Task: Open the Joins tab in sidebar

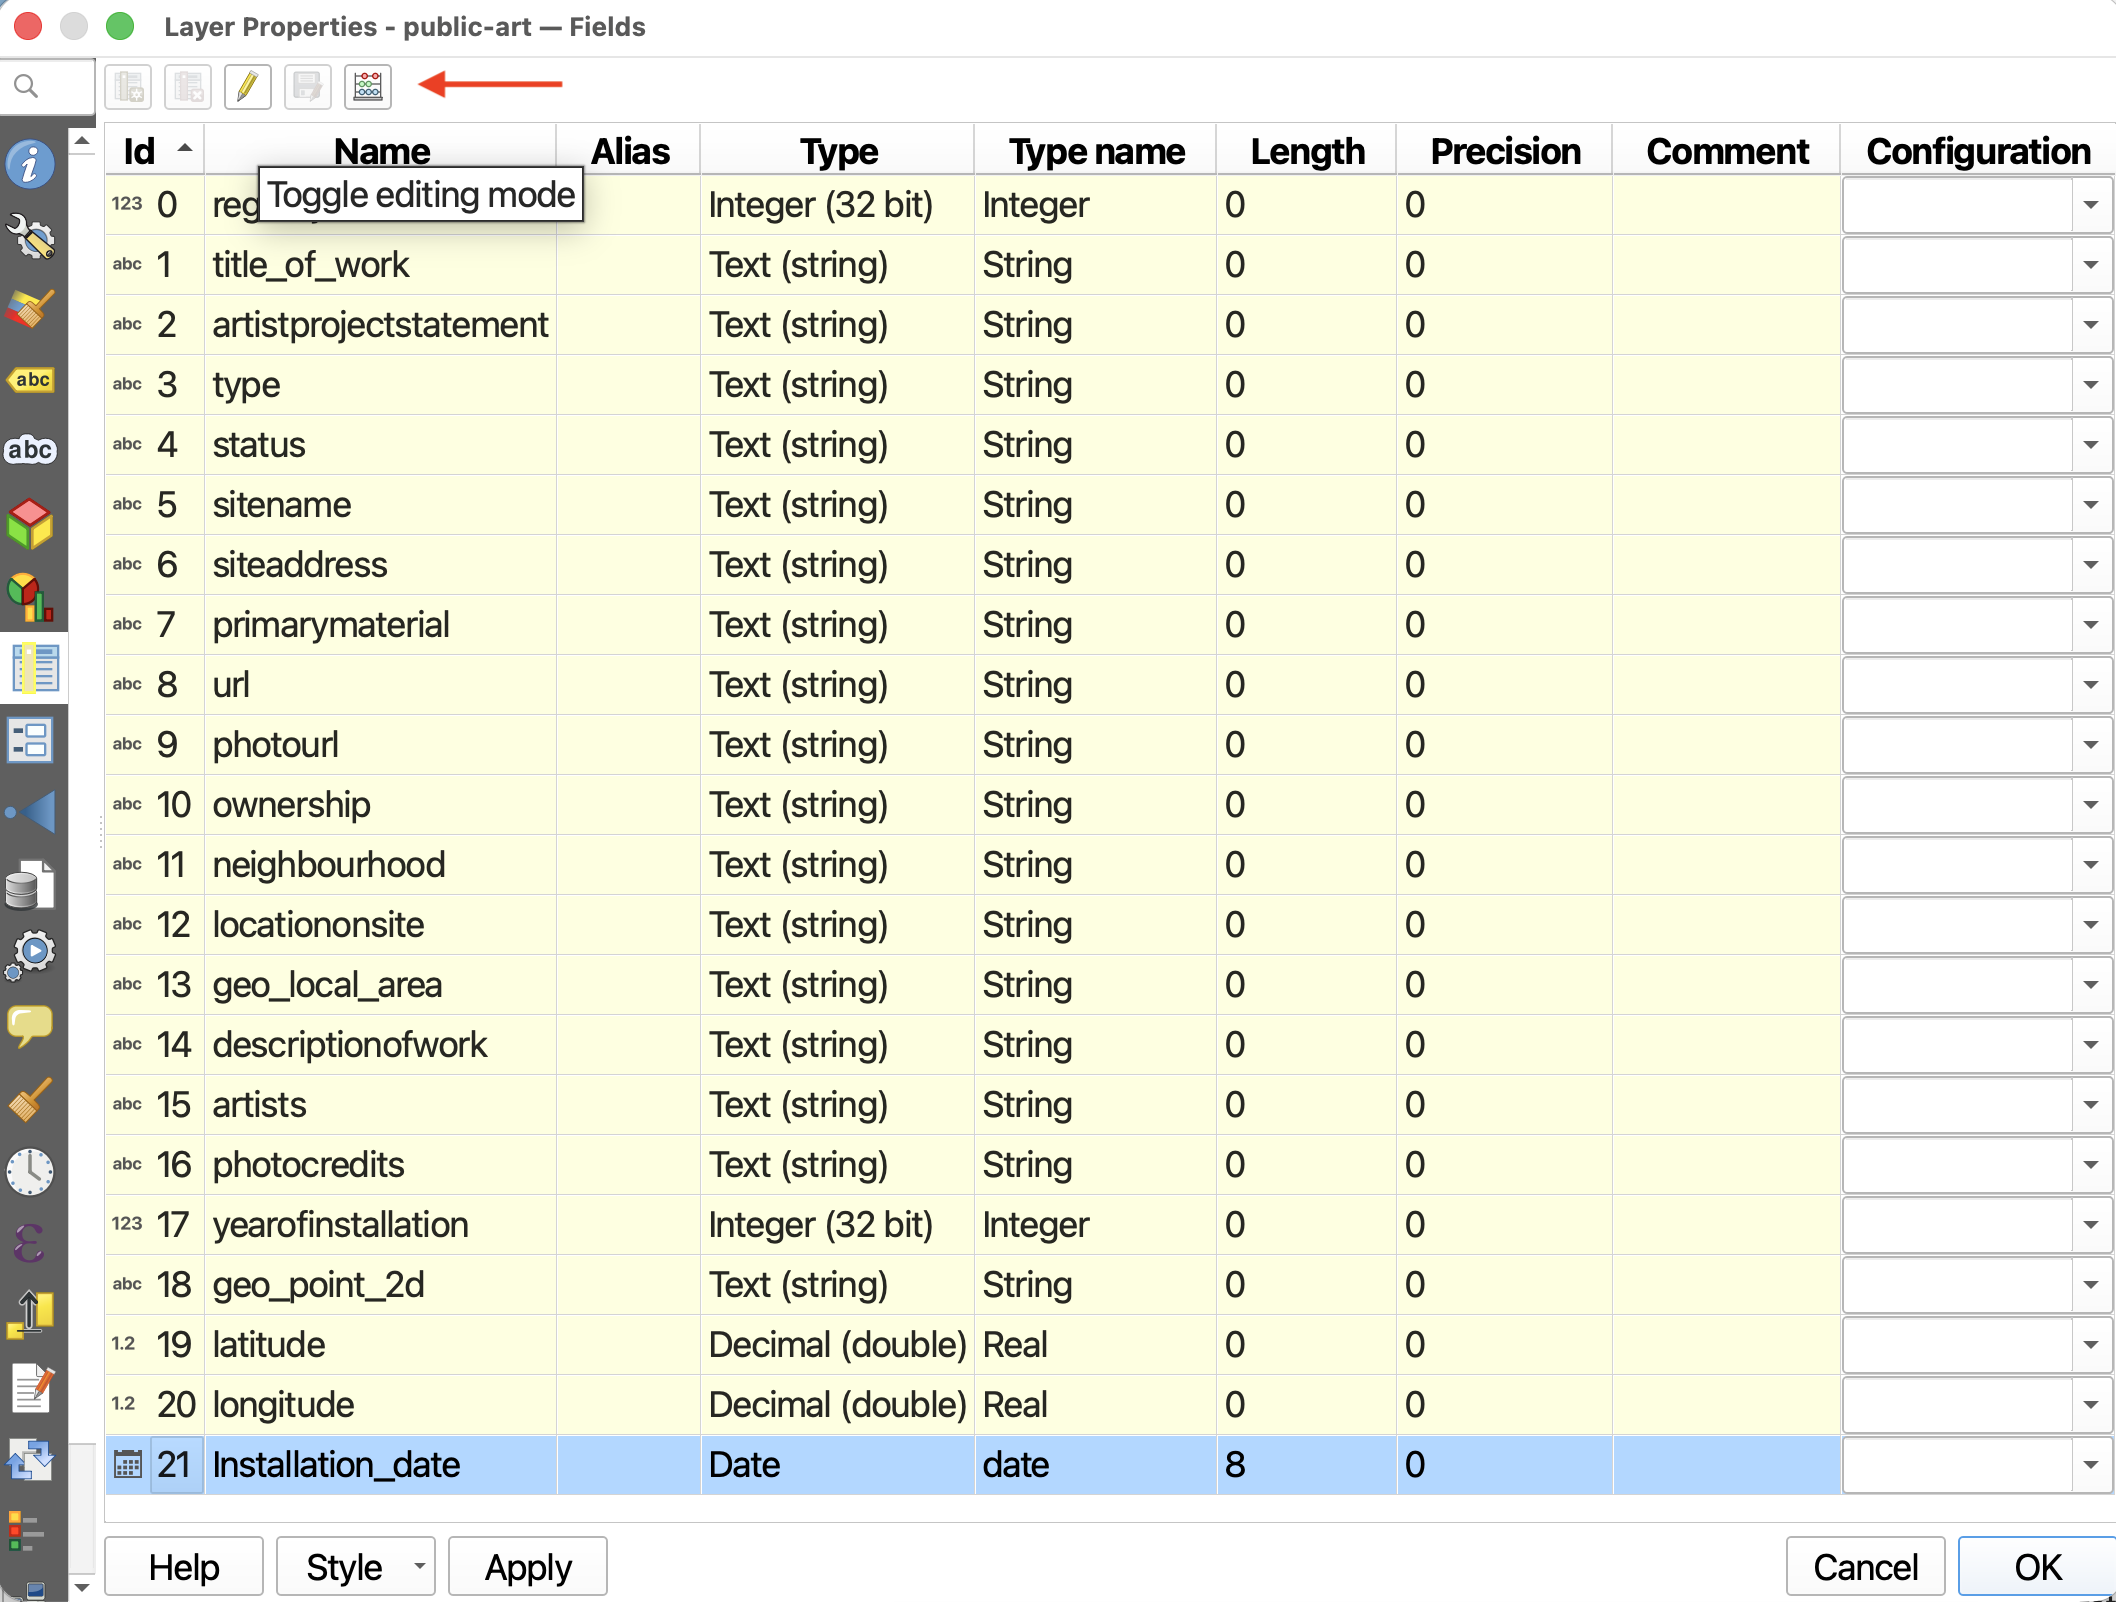Action: [x=31, y=812]
